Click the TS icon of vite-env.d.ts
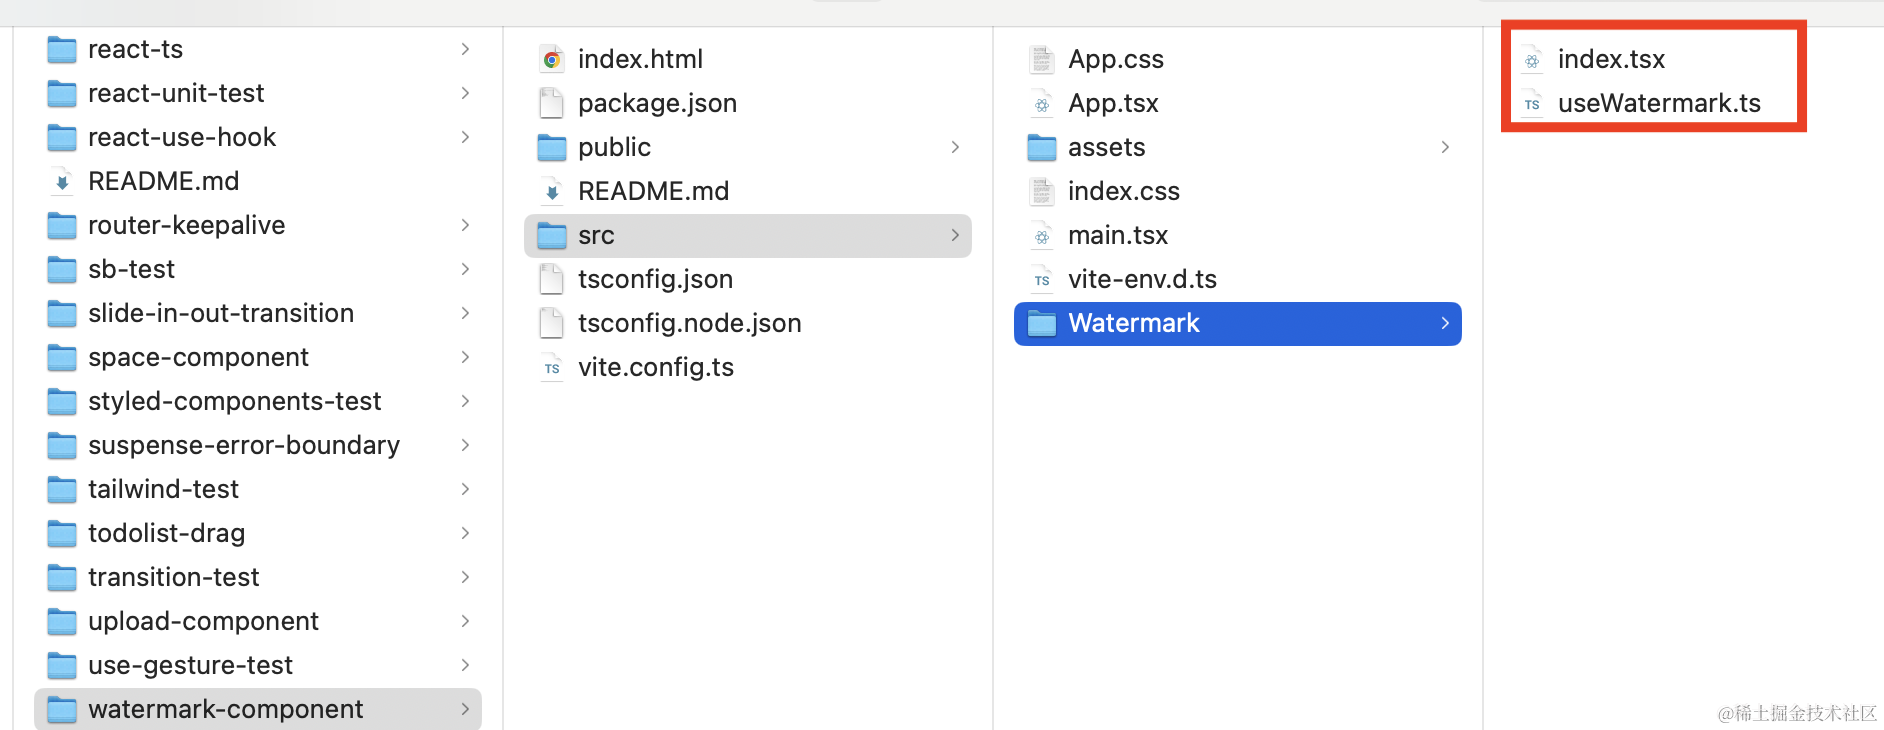The image size is (1884, 730). [1042, 280]
